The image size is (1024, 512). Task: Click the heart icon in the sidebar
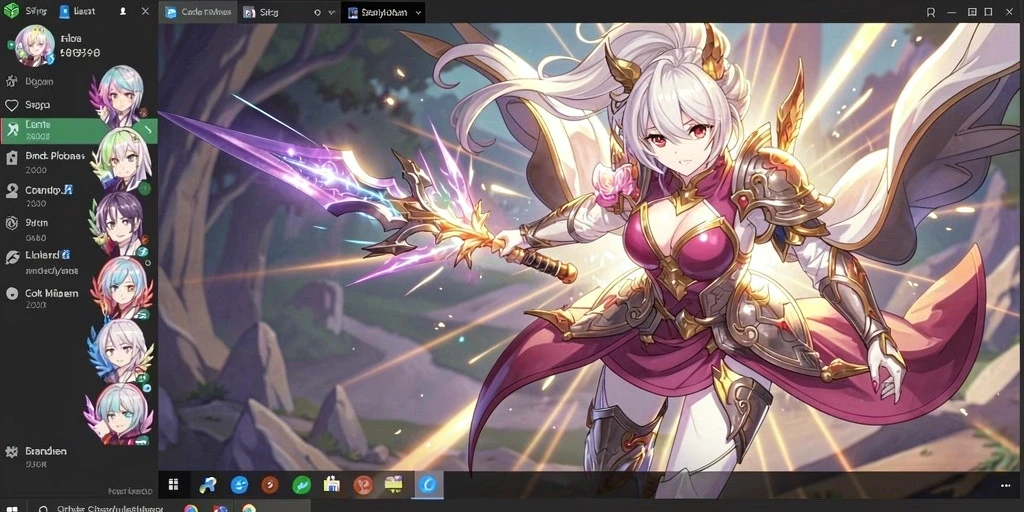[11, 105]
